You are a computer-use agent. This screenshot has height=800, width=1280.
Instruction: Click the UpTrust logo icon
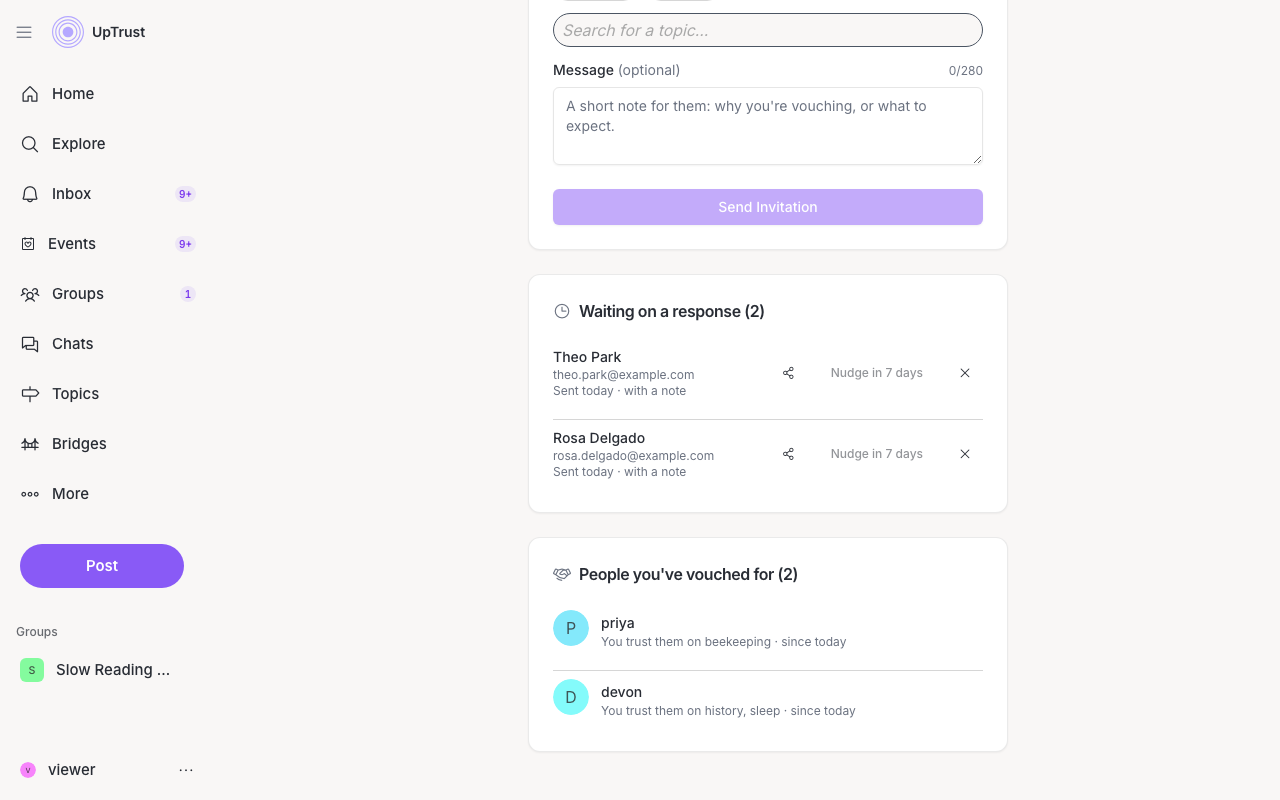pyautogui.click(x=68, y=32)
